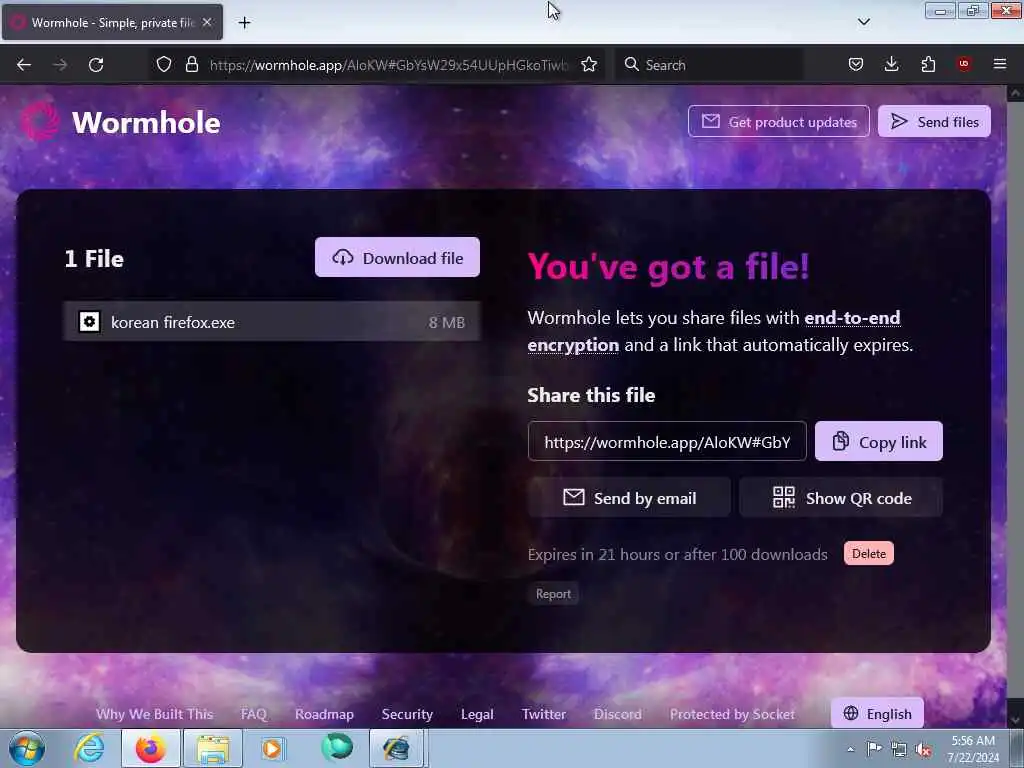Go back with the browser back arrow

point(24,65)
